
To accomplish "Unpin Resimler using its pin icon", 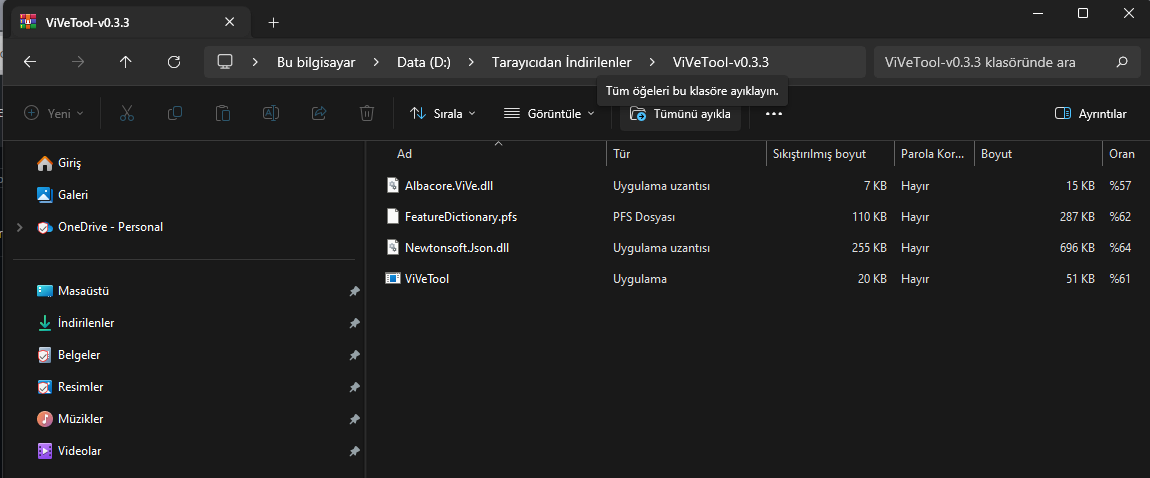I will [x=354, y=387].
